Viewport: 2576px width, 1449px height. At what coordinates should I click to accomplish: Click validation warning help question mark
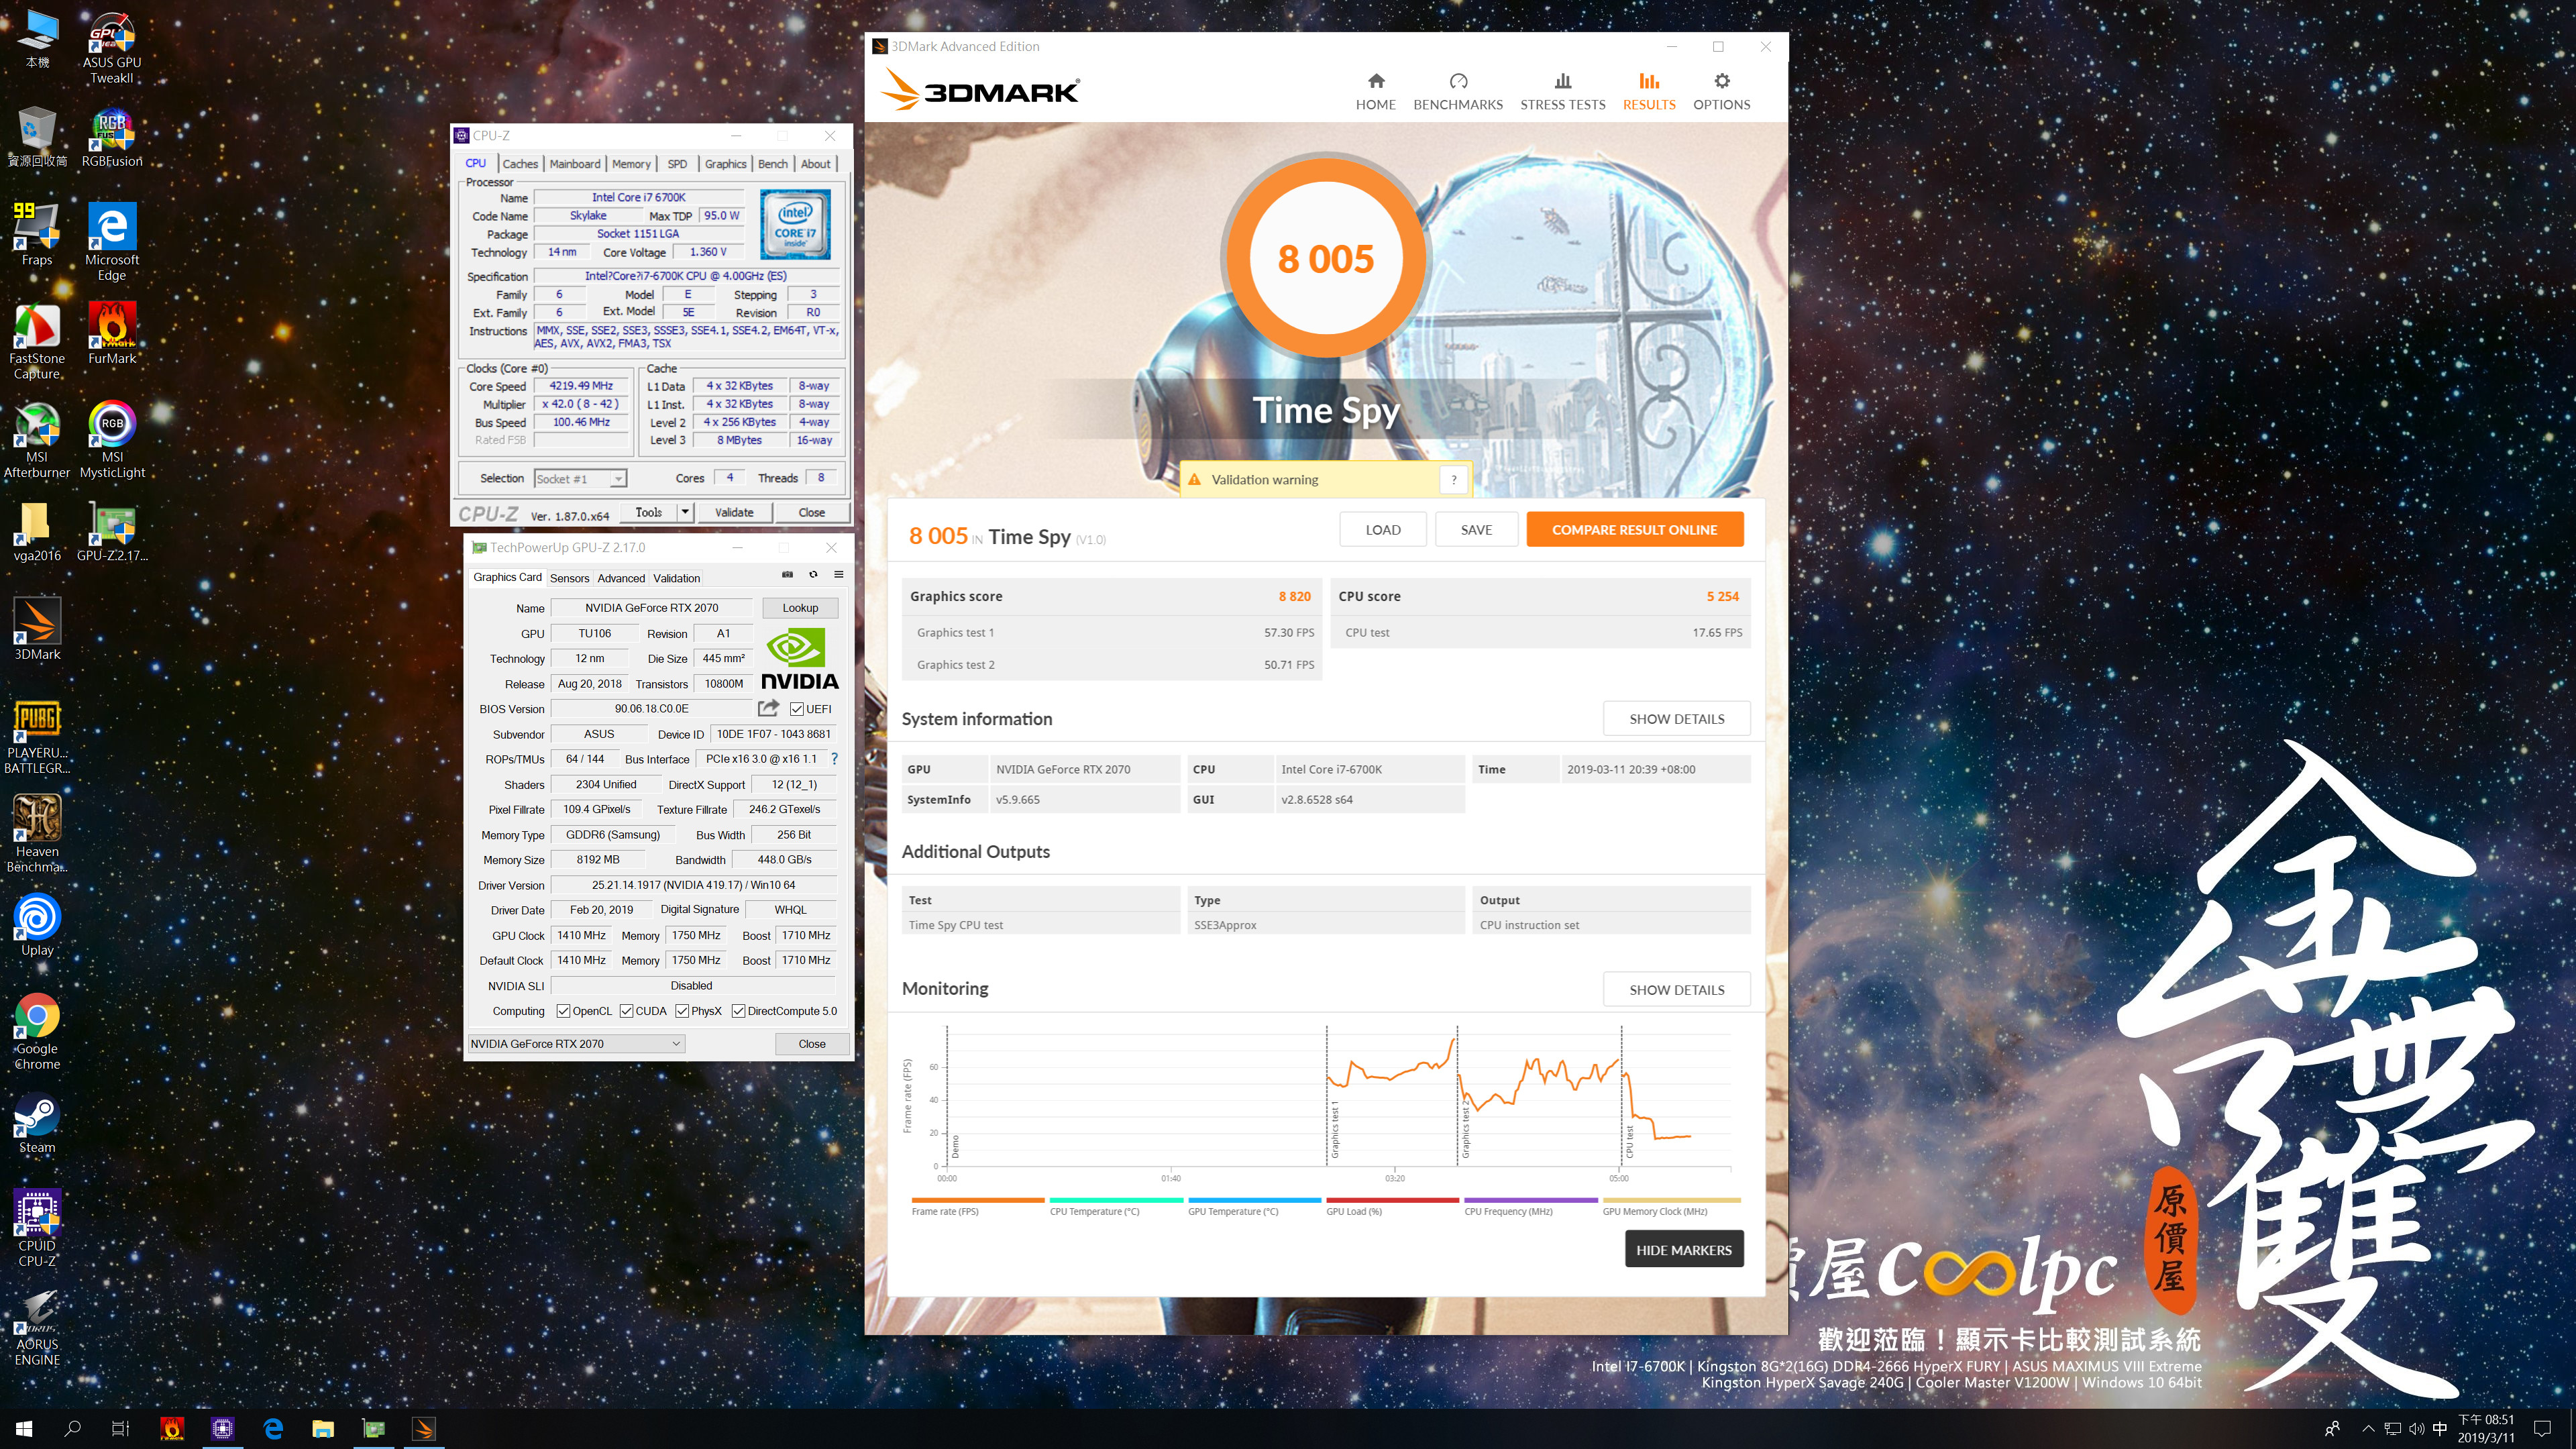coord(1454,480)
